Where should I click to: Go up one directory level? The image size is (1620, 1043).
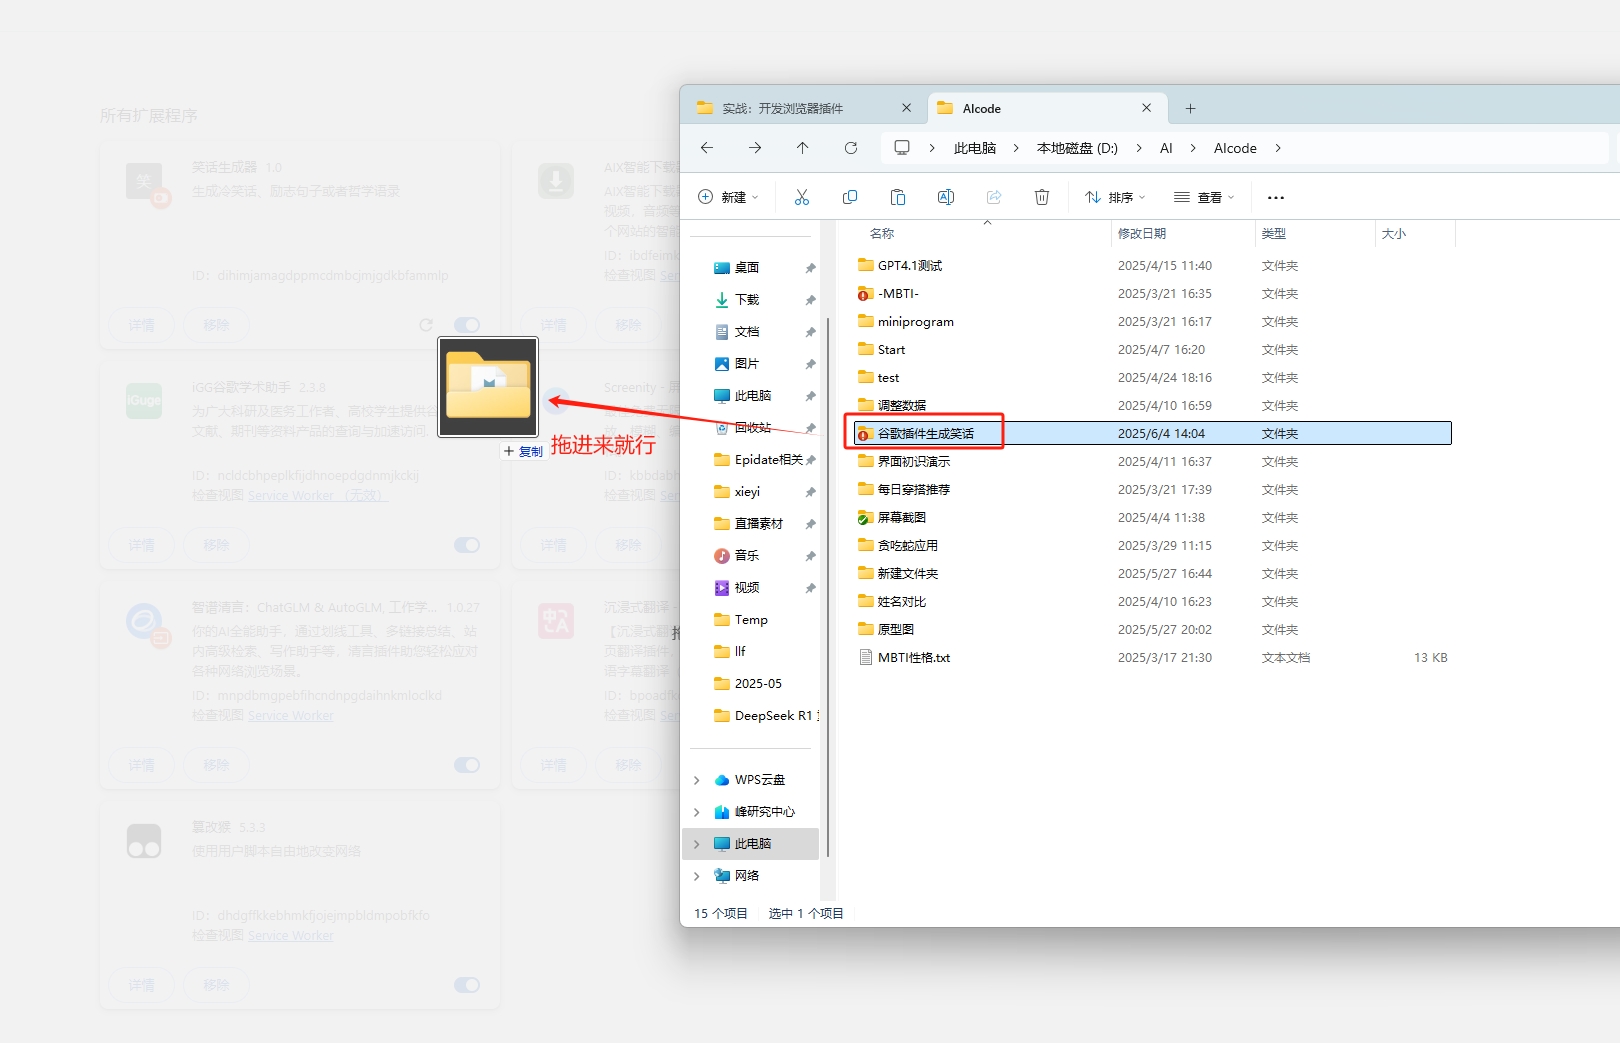click(x=802, y=148)
